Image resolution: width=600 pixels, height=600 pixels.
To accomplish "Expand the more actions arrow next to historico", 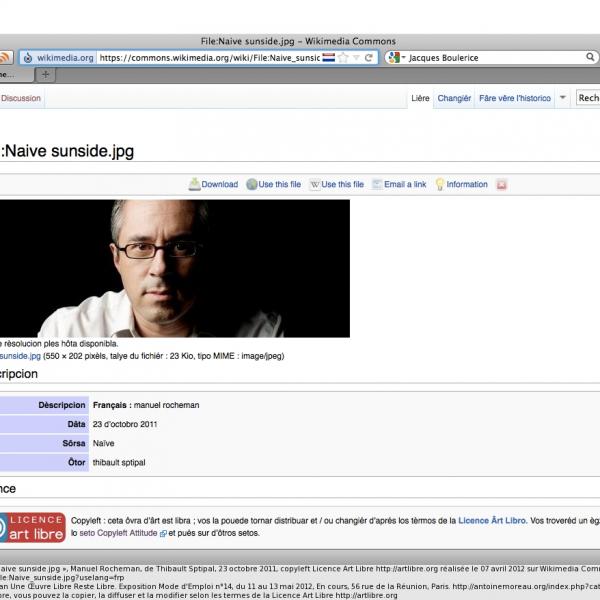I will pos(562,98).
